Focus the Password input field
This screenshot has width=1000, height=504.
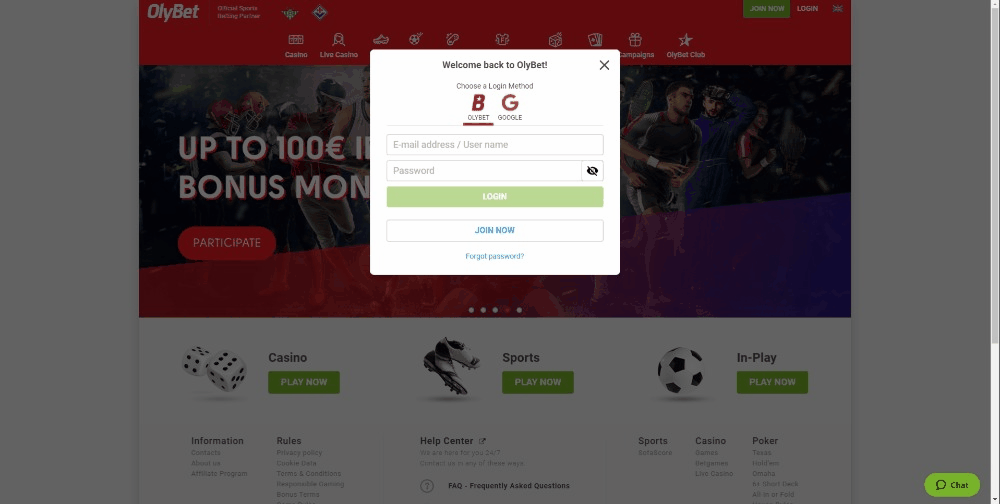(x=484, y=171)
